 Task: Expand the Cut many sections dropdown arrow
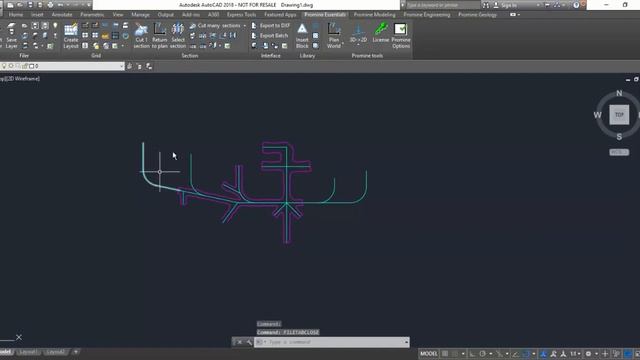[x=244, y=26]
